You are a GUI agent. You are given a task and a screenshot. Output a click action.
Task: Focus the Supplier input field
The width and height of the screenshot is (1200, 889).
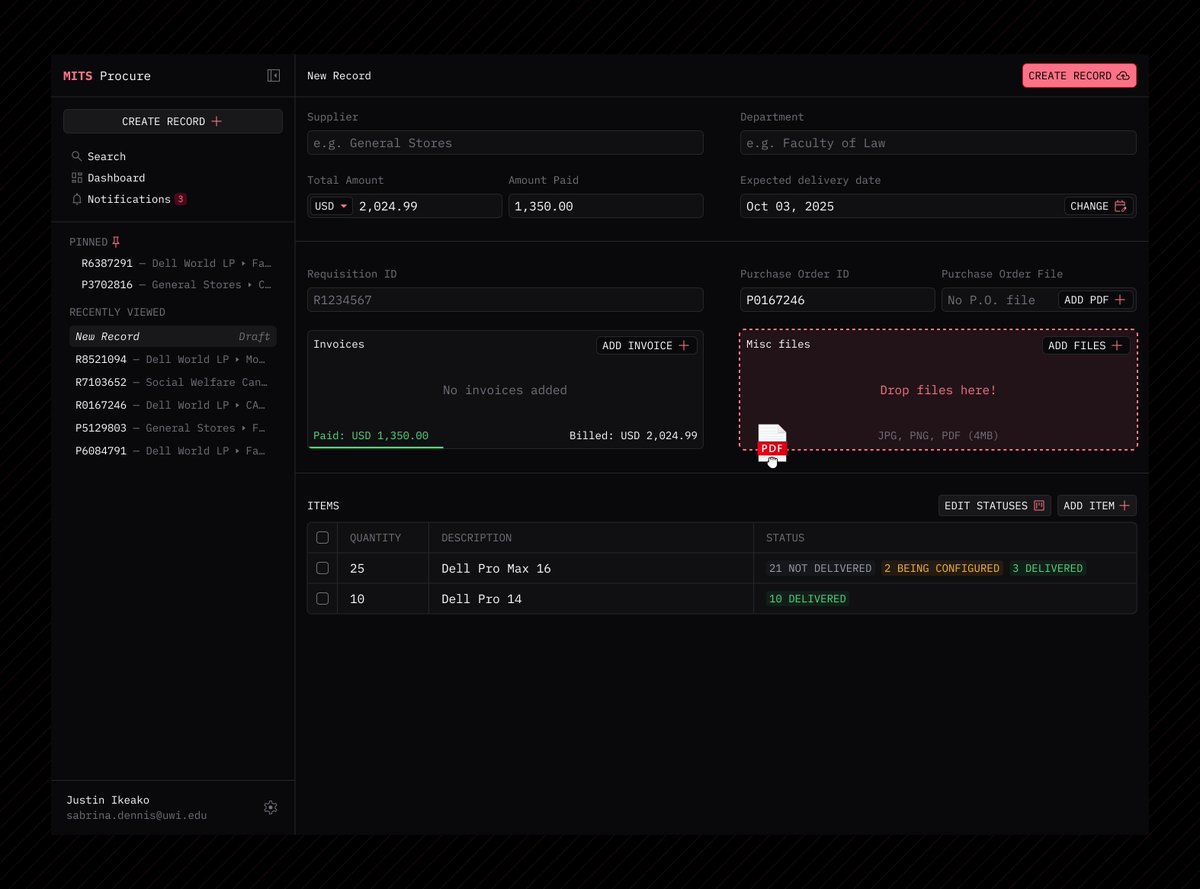click(505, 143)
